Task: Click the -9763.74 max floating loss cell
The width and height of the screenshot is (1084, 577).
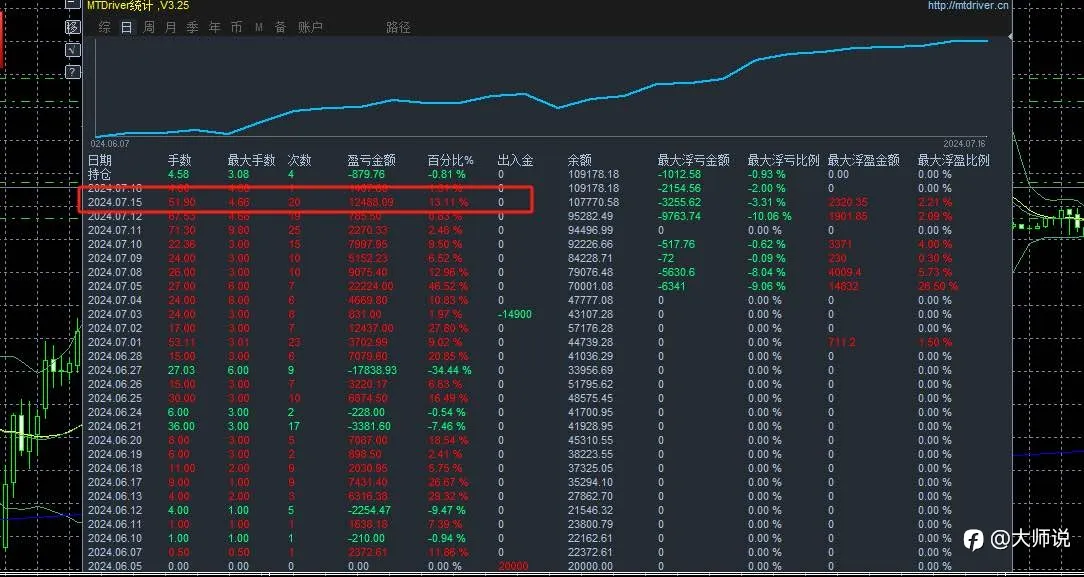Action: [x=679, y=216]
